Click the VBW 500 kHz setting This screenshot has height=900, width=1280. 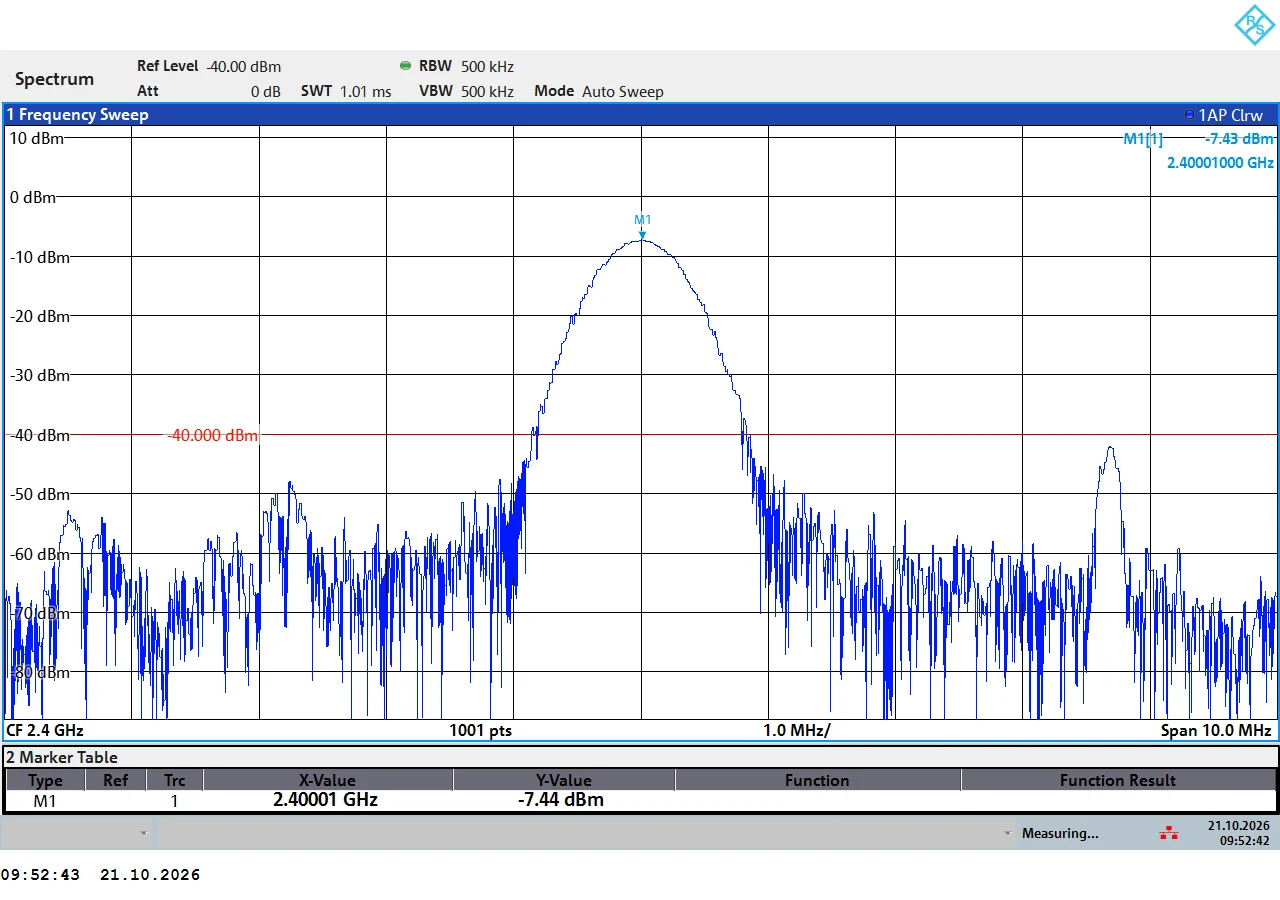[466, 91]
